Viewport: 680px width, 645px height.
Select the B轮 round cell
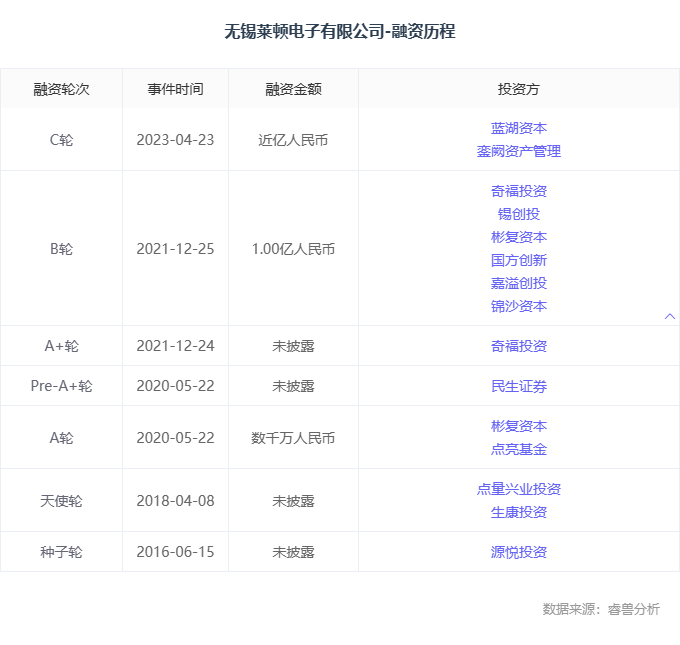62,249
